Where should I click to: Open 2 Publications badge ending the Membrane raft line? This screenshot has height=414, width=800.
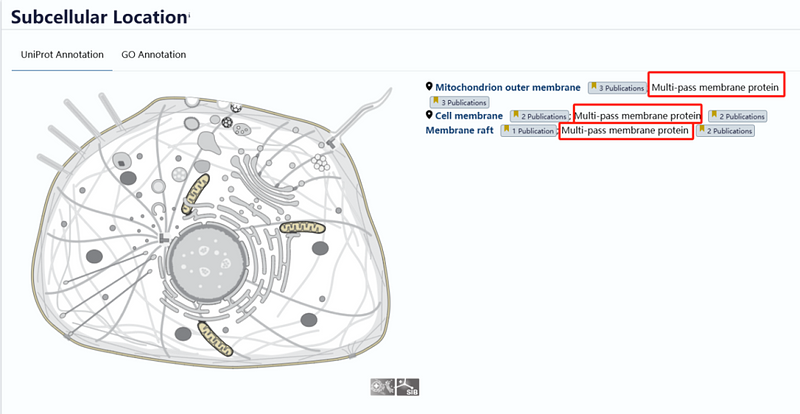click(725, 131)
